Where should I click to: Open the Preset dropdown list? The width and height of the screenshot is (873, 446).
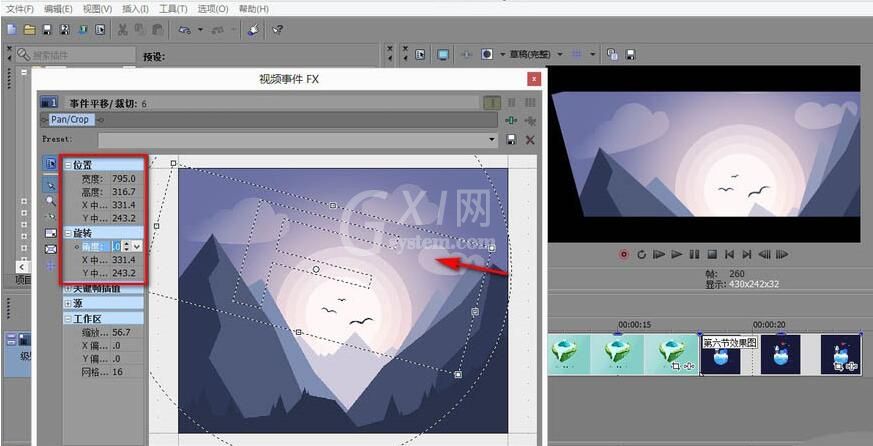[x=492, y=140]
